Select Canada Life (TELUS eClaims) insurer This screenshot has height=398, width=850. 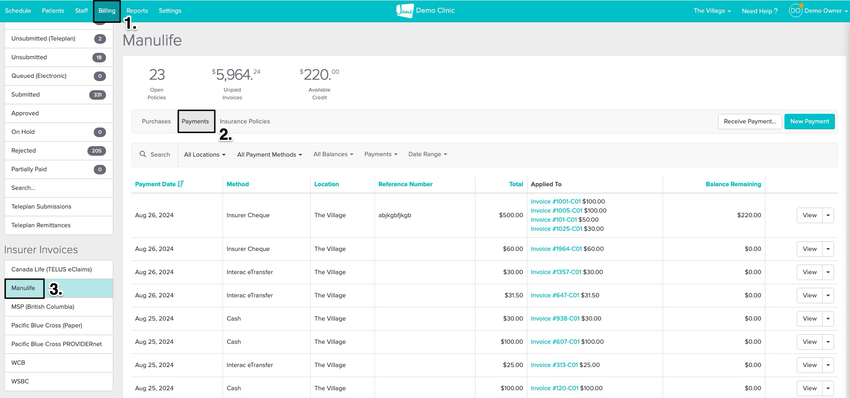(x=59, y=269)
